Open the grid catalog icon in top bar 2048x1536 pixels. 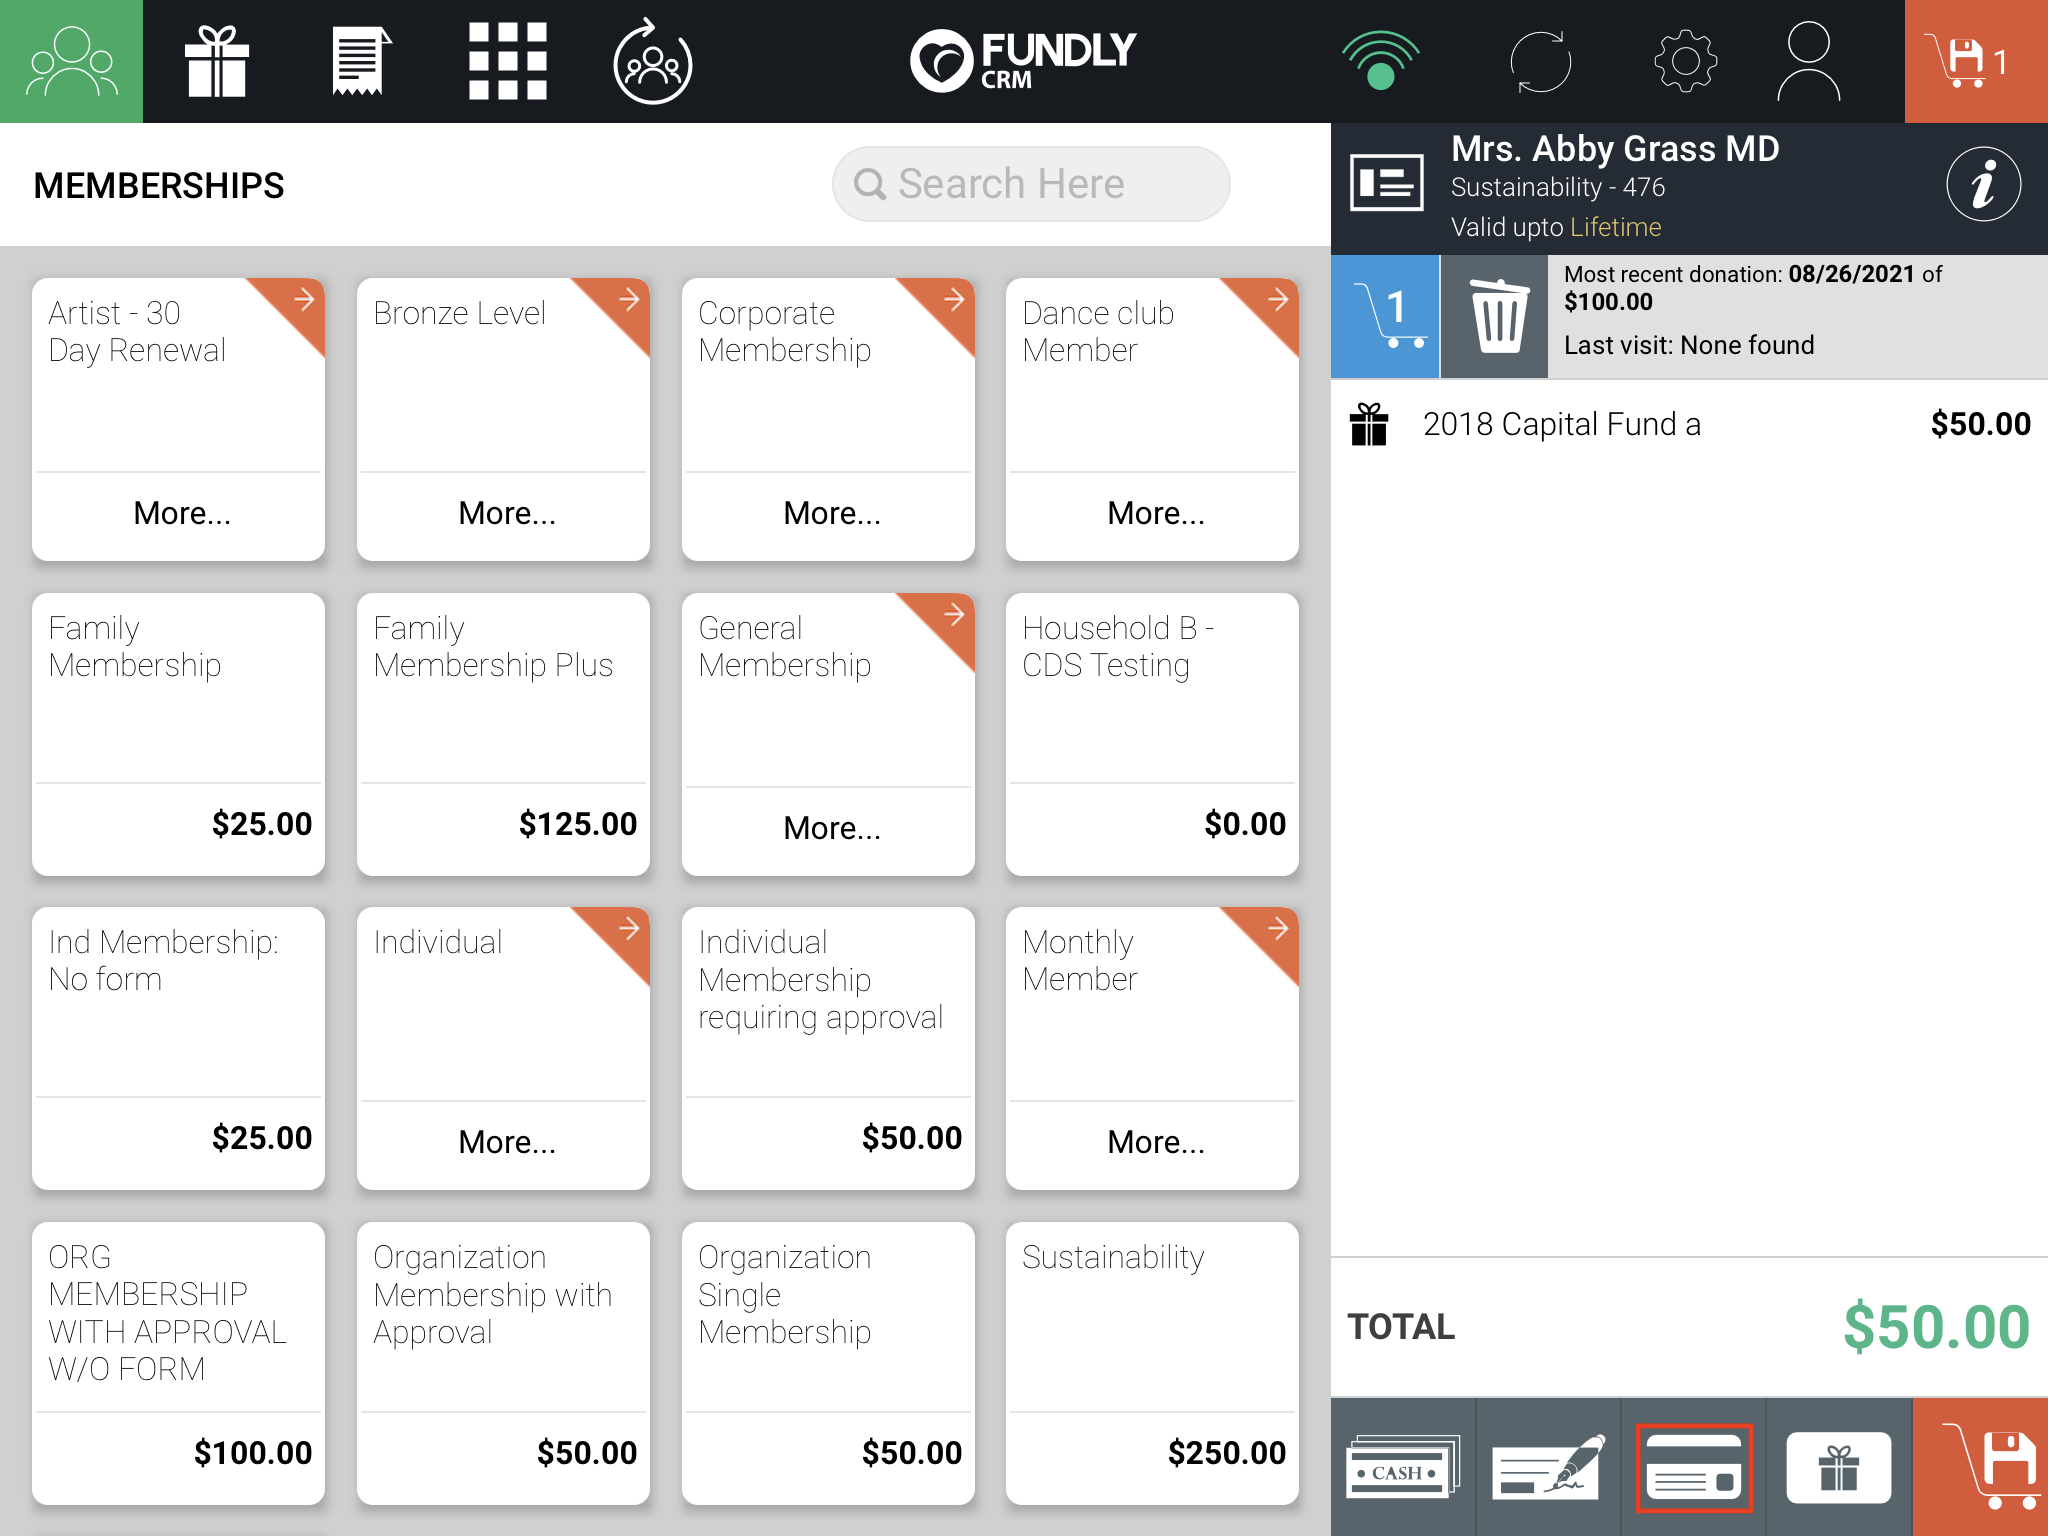(x=507, y=62)
